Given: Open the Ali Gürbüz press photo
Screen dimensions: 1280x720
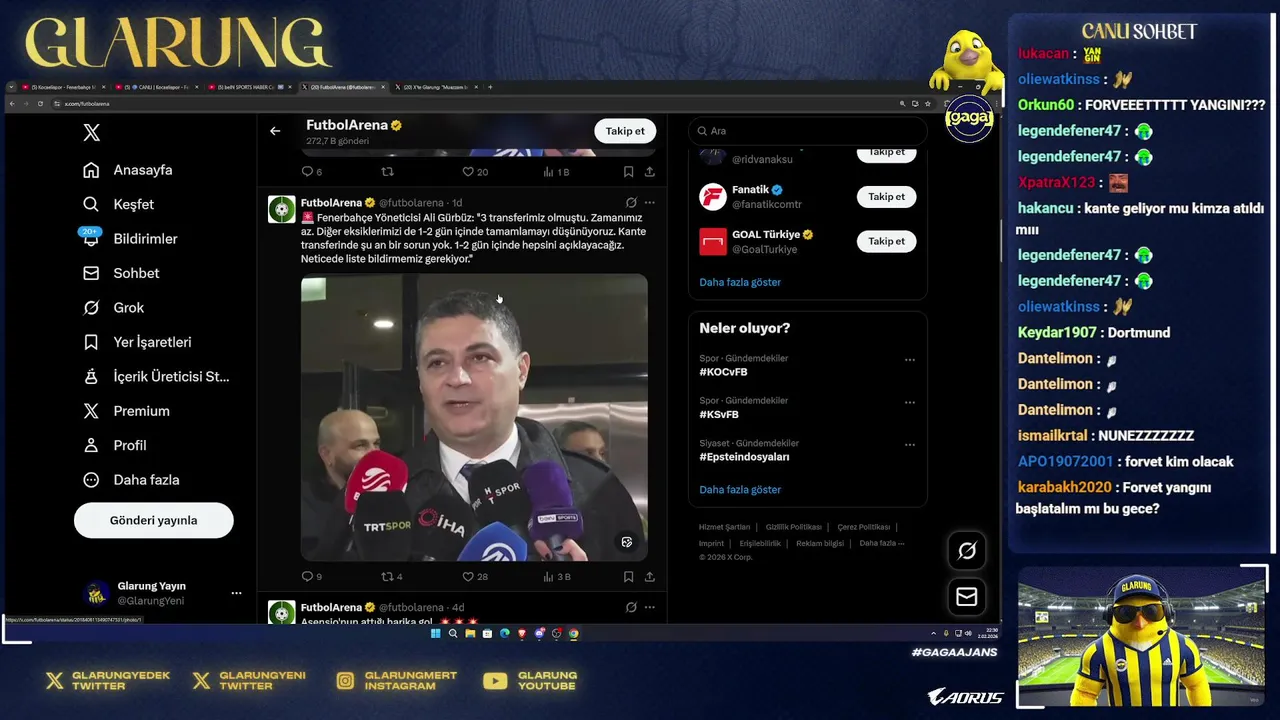Looking at the screenshot, I should point(474,417).
